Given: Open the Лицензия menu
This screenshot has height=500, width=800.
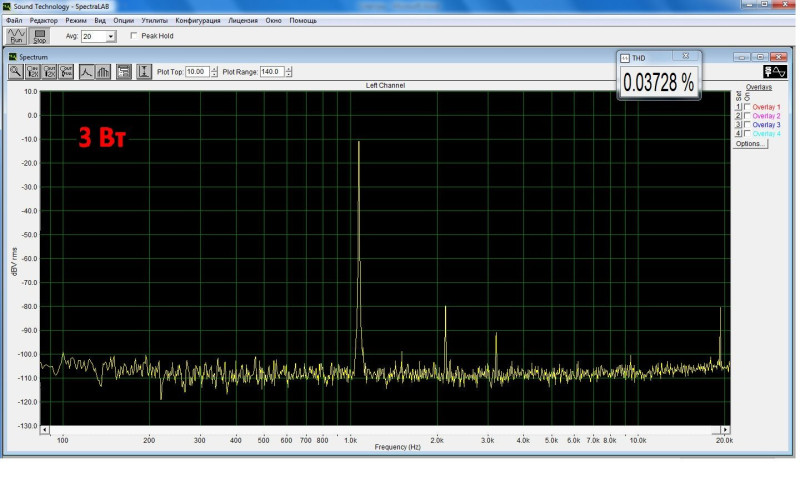Looking at the screenshot, I should (x=243, y=20).
